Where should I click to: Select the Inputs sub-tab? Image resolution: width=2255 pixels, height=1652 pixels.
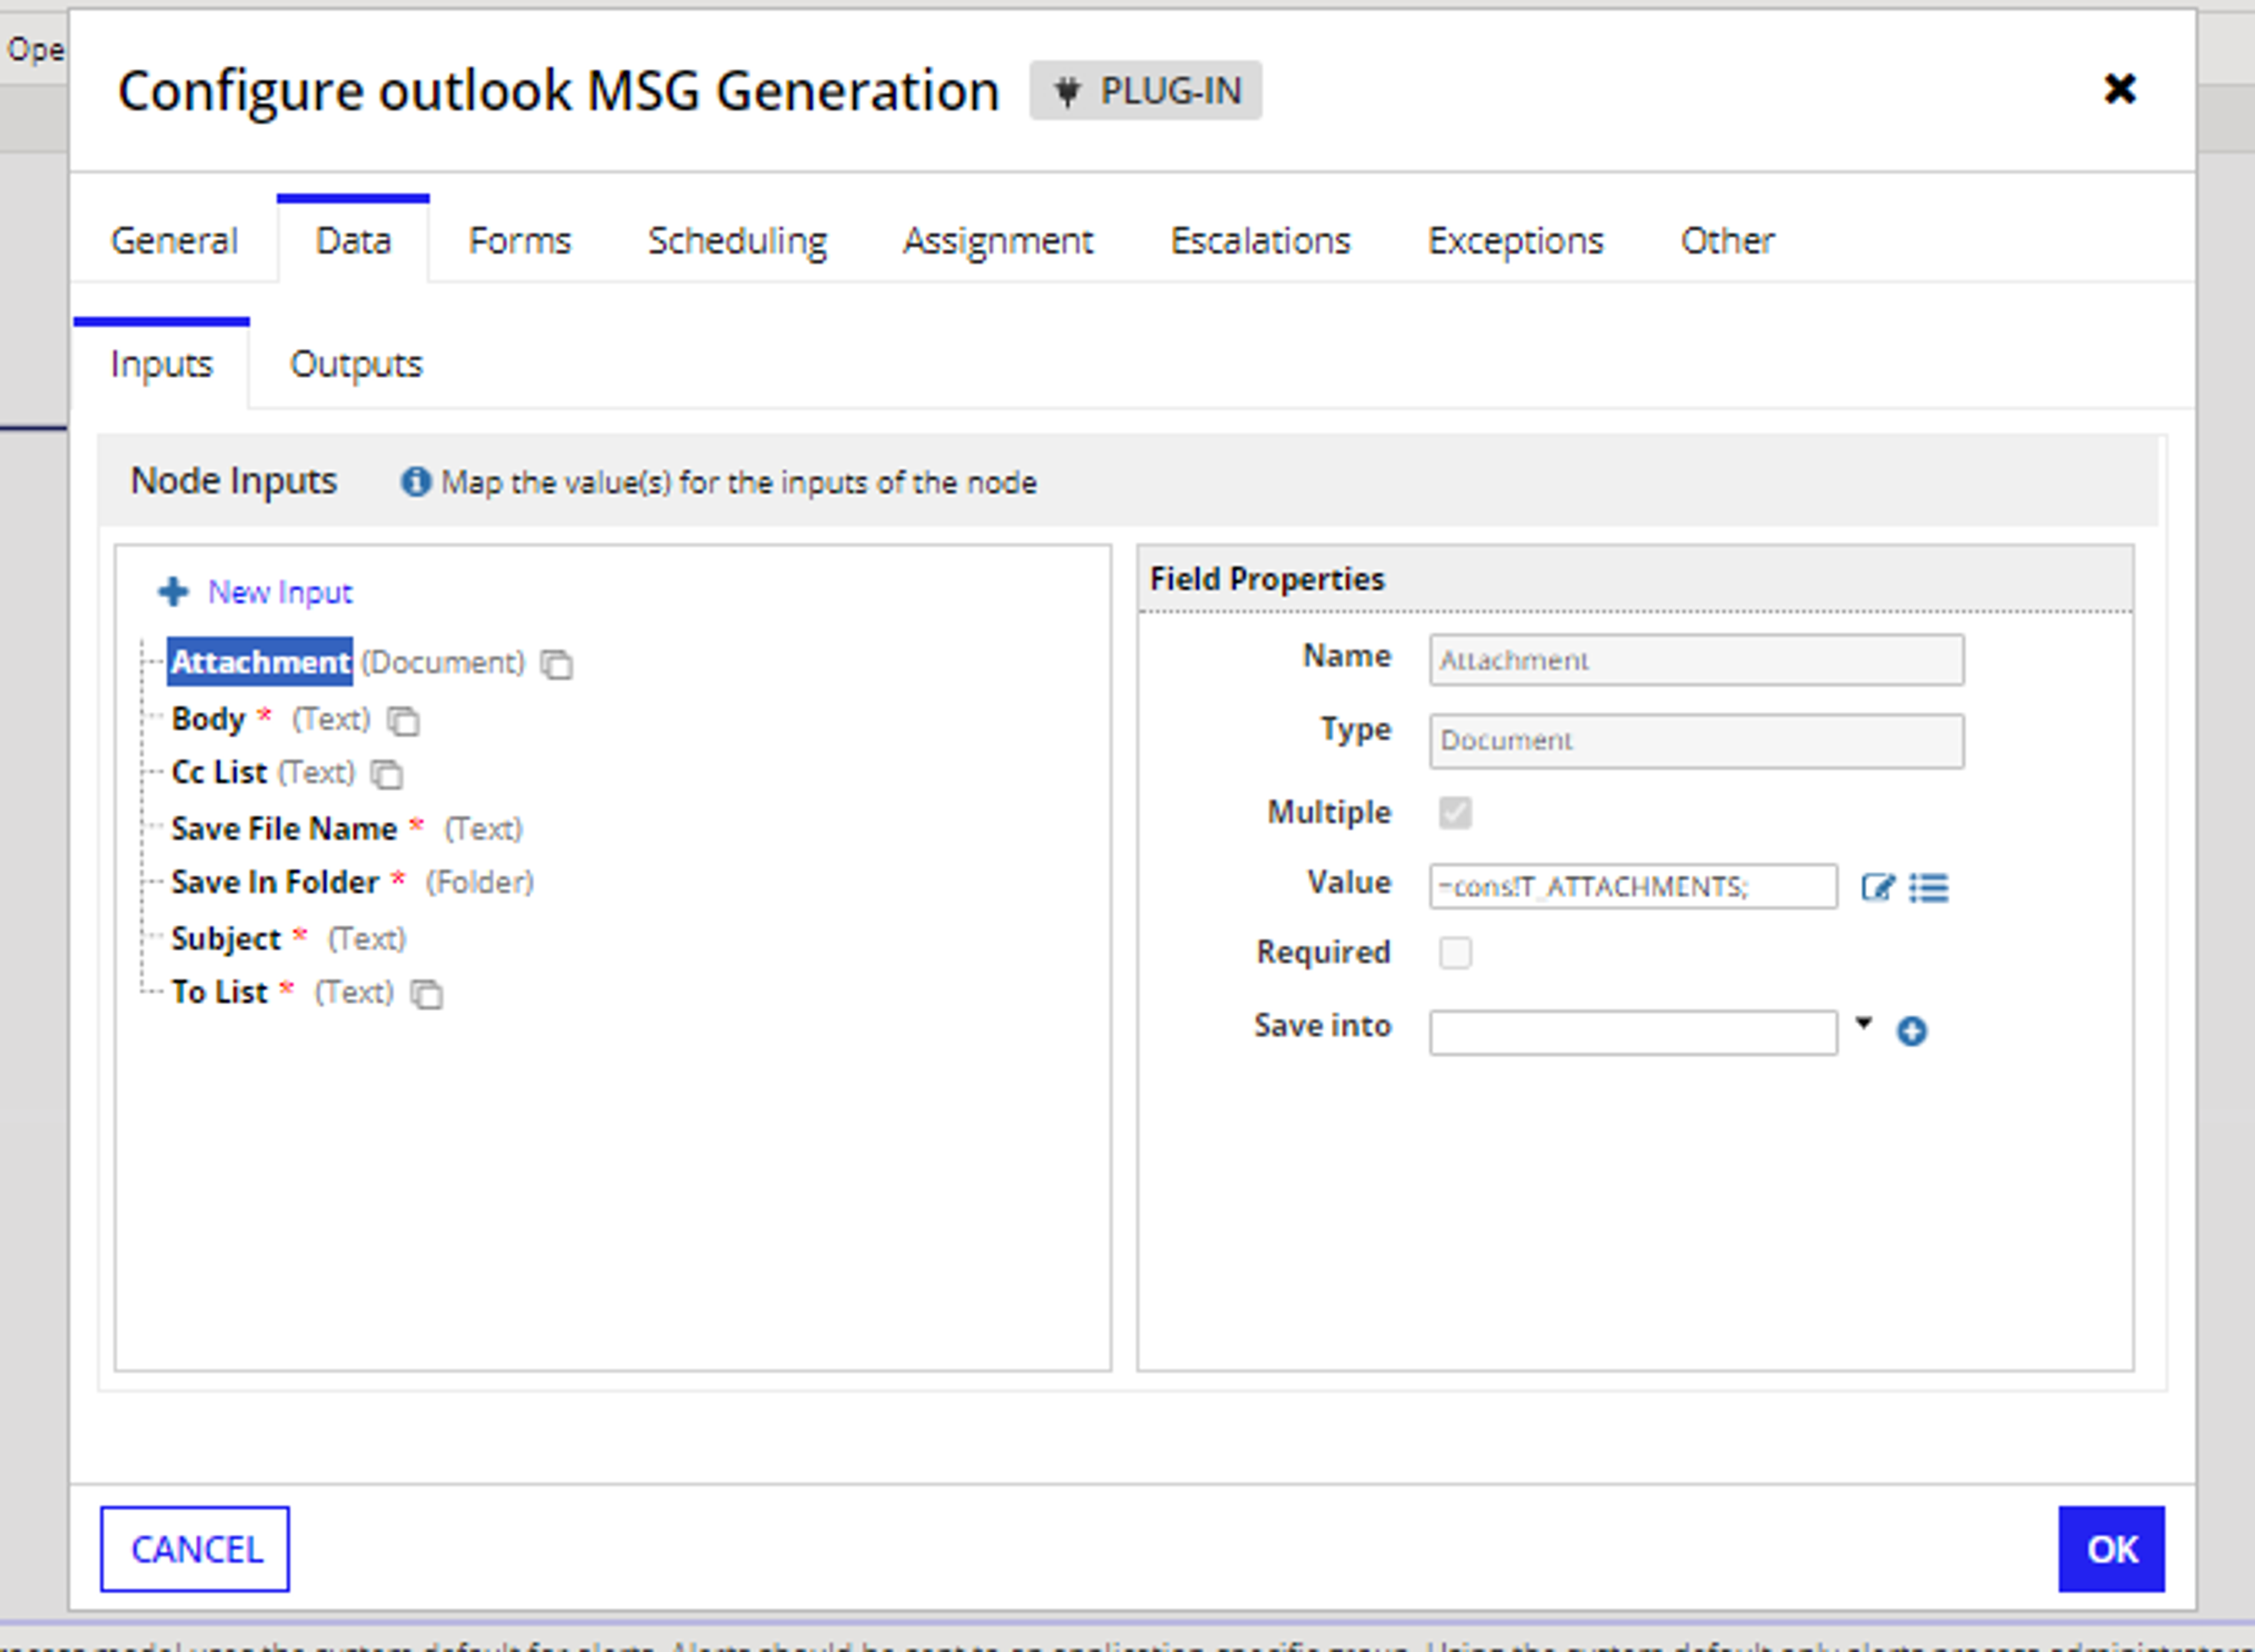click(161, 364)
